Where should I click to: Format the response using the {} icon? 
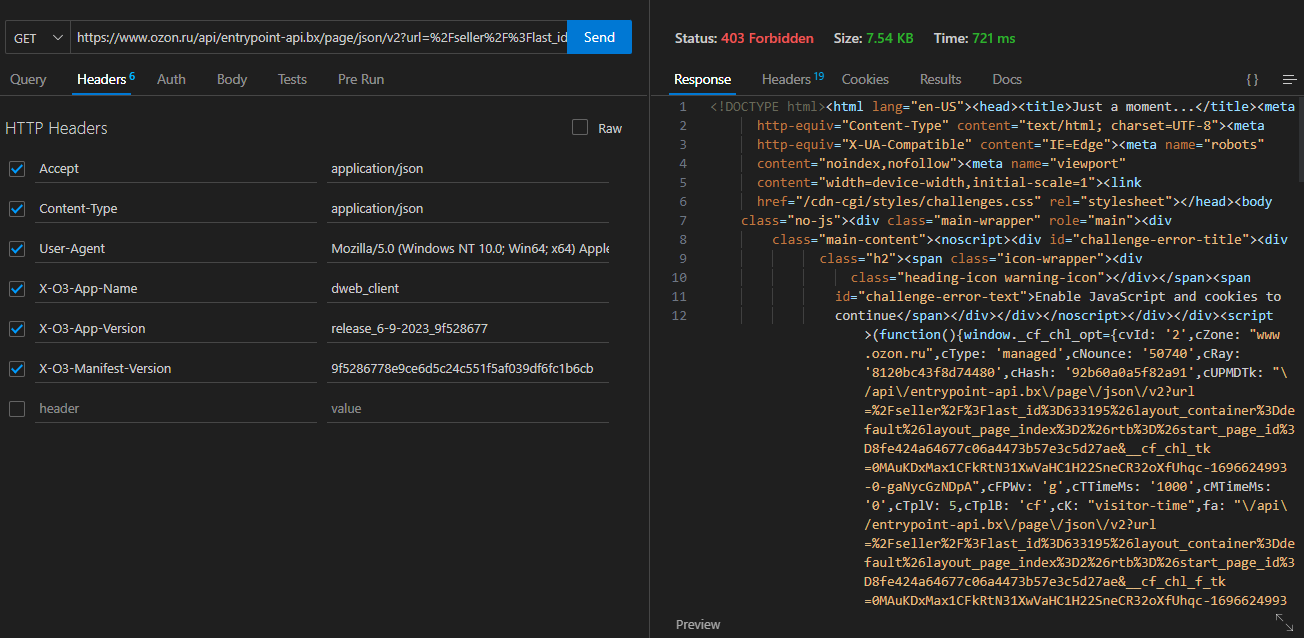point(1252,77)
